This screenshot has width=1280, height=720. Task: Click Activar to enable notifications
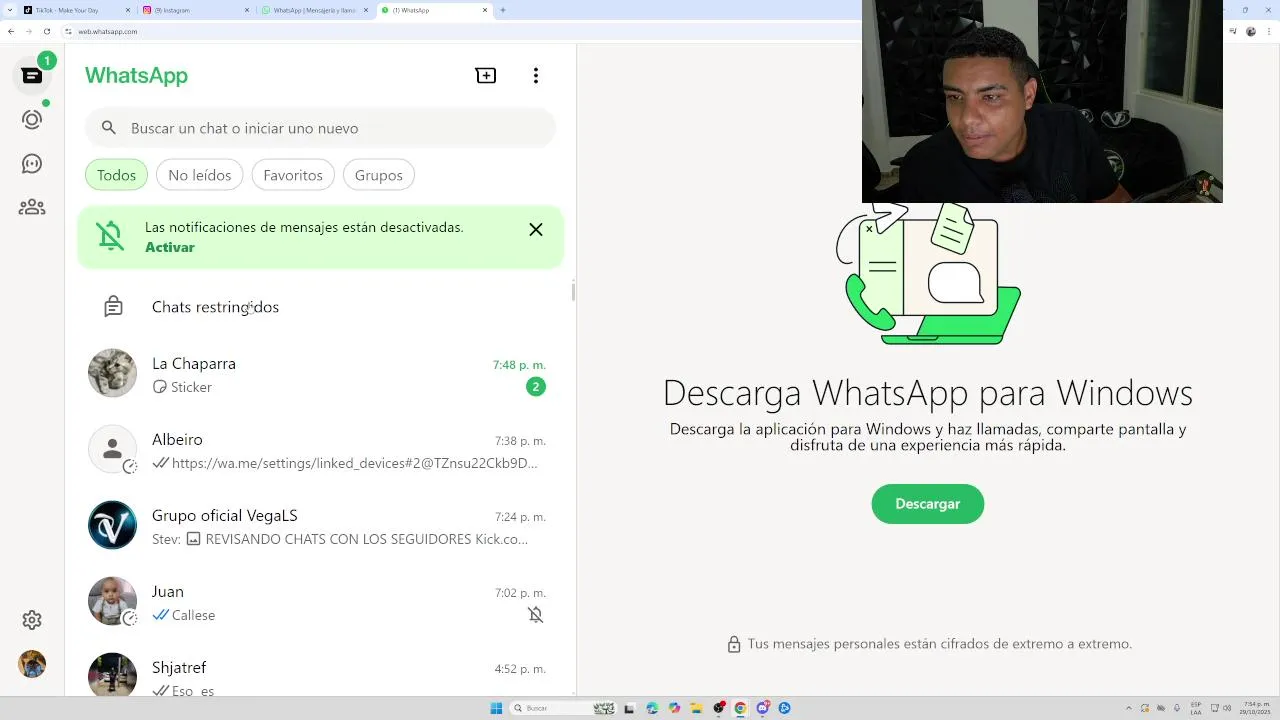[x=170, y=247]
